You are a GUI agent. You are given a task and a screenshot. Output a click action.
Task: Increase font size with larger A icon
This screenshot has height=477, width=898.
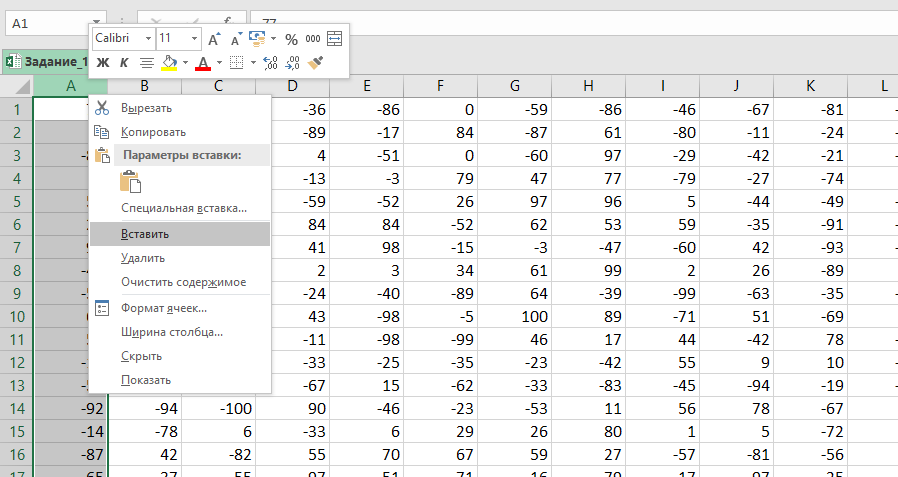pos(214,39)
